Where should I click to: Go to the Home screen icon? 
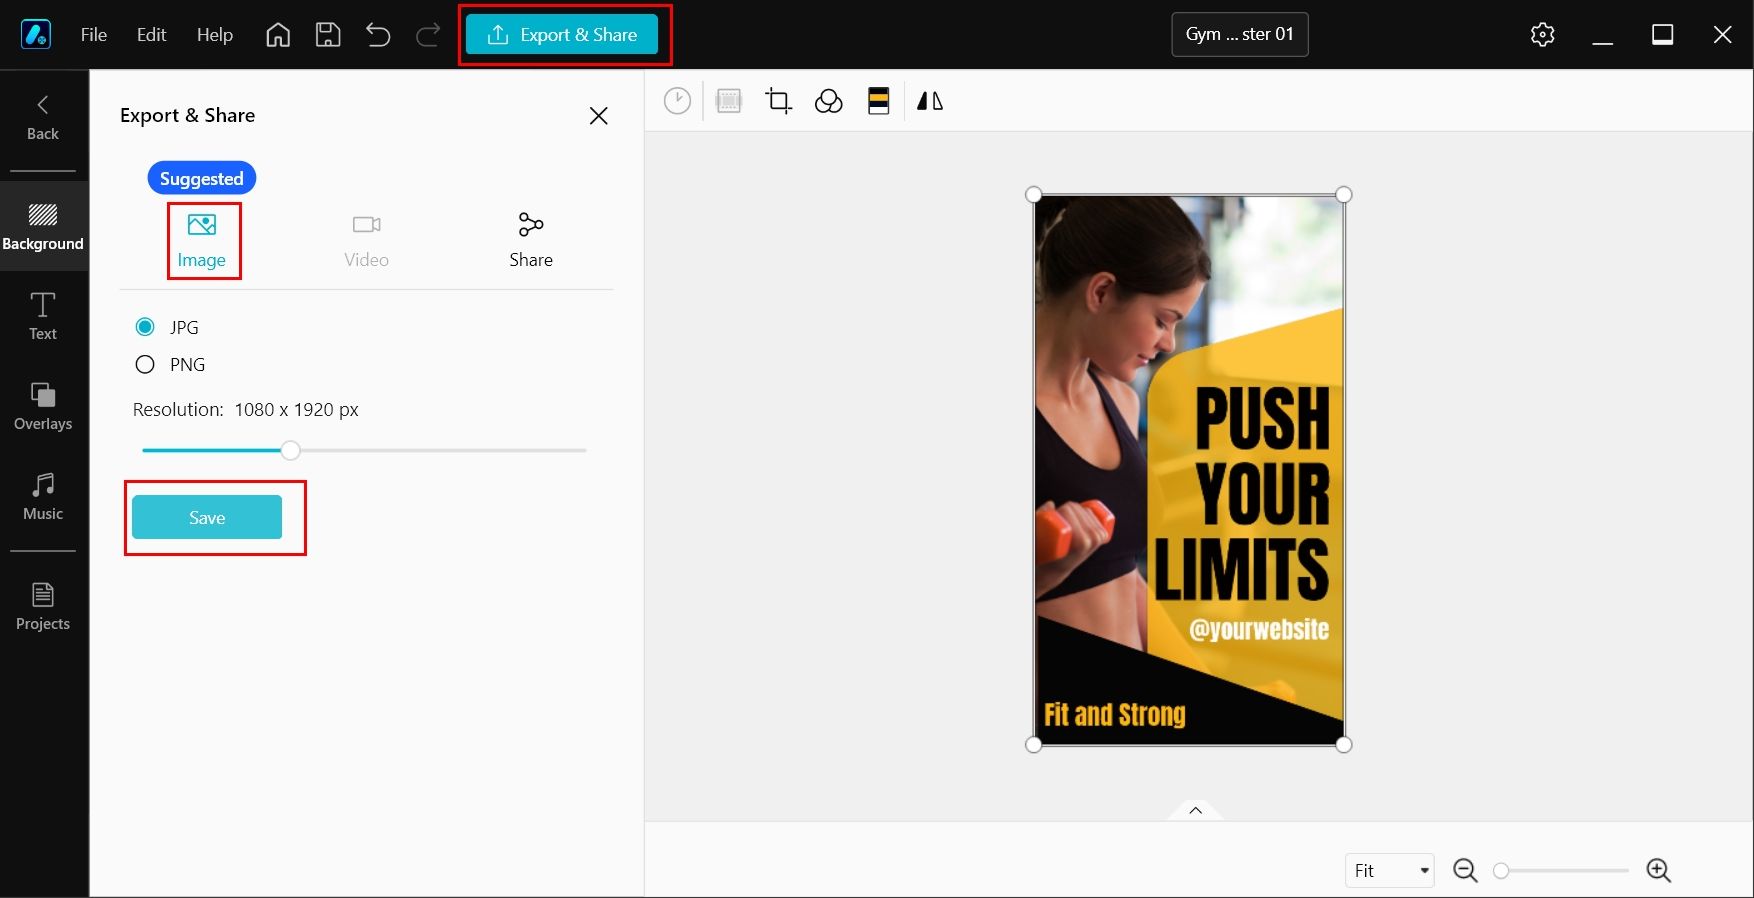coord(278,35)
